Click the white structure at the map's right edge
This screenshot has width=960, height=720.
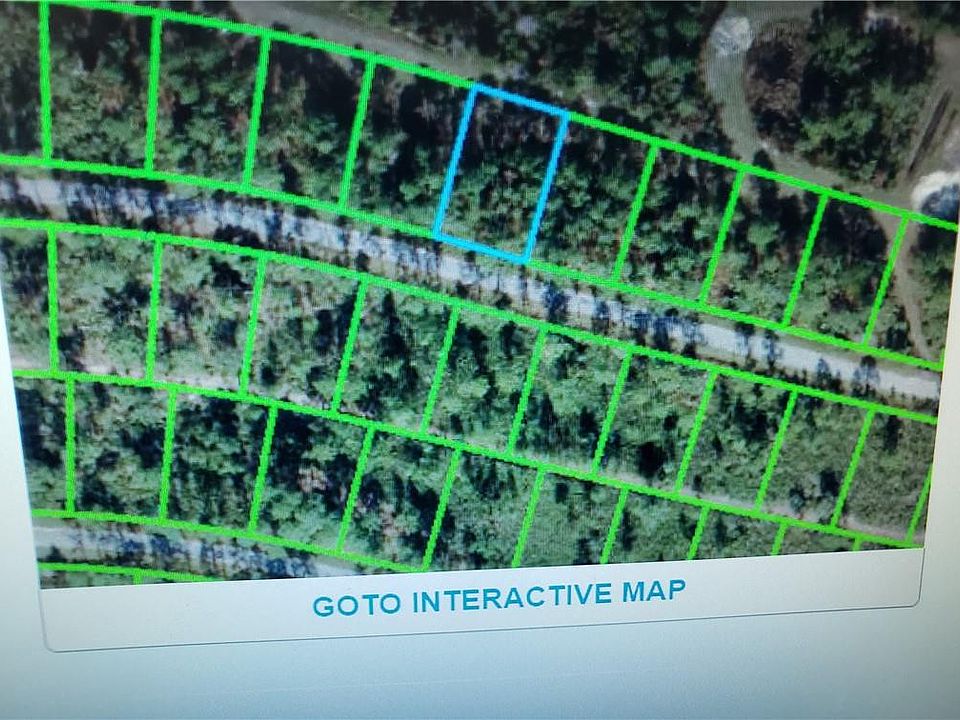937,194
